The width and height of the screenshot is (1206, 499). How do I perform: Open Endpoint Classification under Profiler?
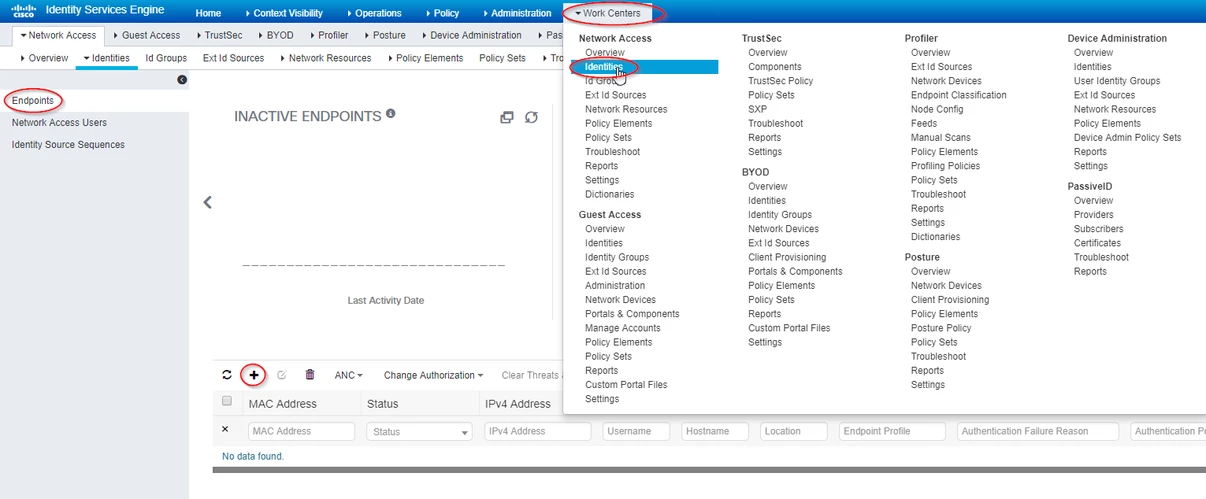coord(958,95)
